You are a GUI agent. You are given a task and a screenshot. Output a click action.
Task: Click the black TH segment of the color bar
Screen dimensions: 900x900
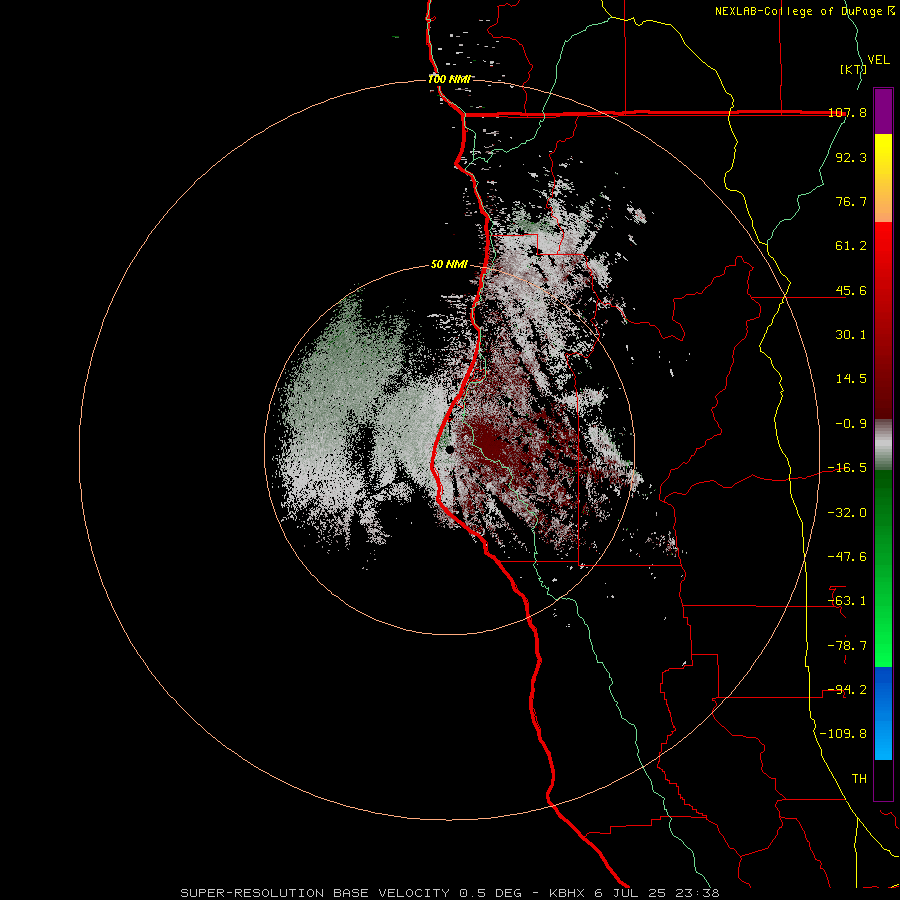pyautogui.click(x=883, y=779)
